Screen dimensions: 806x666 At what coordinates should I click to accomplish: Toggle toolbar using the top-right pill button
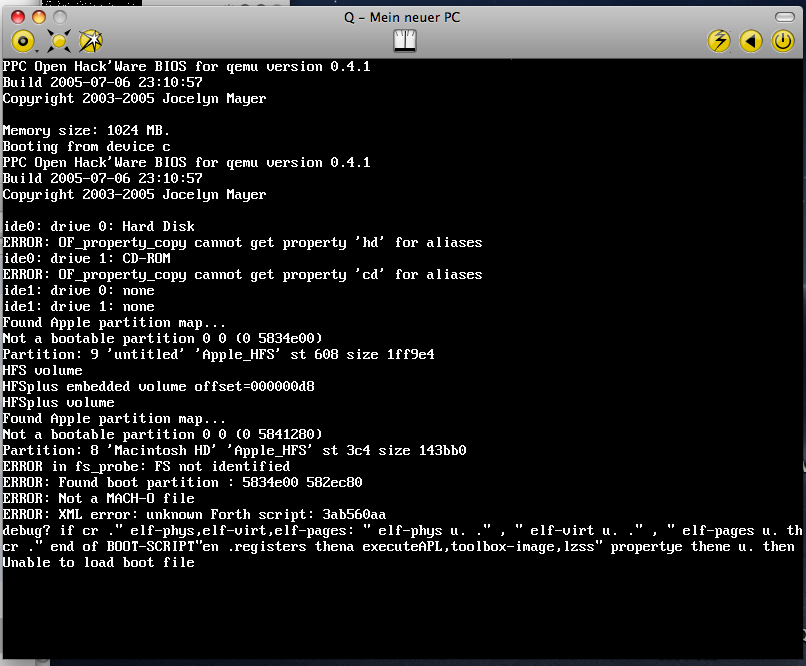785,17
